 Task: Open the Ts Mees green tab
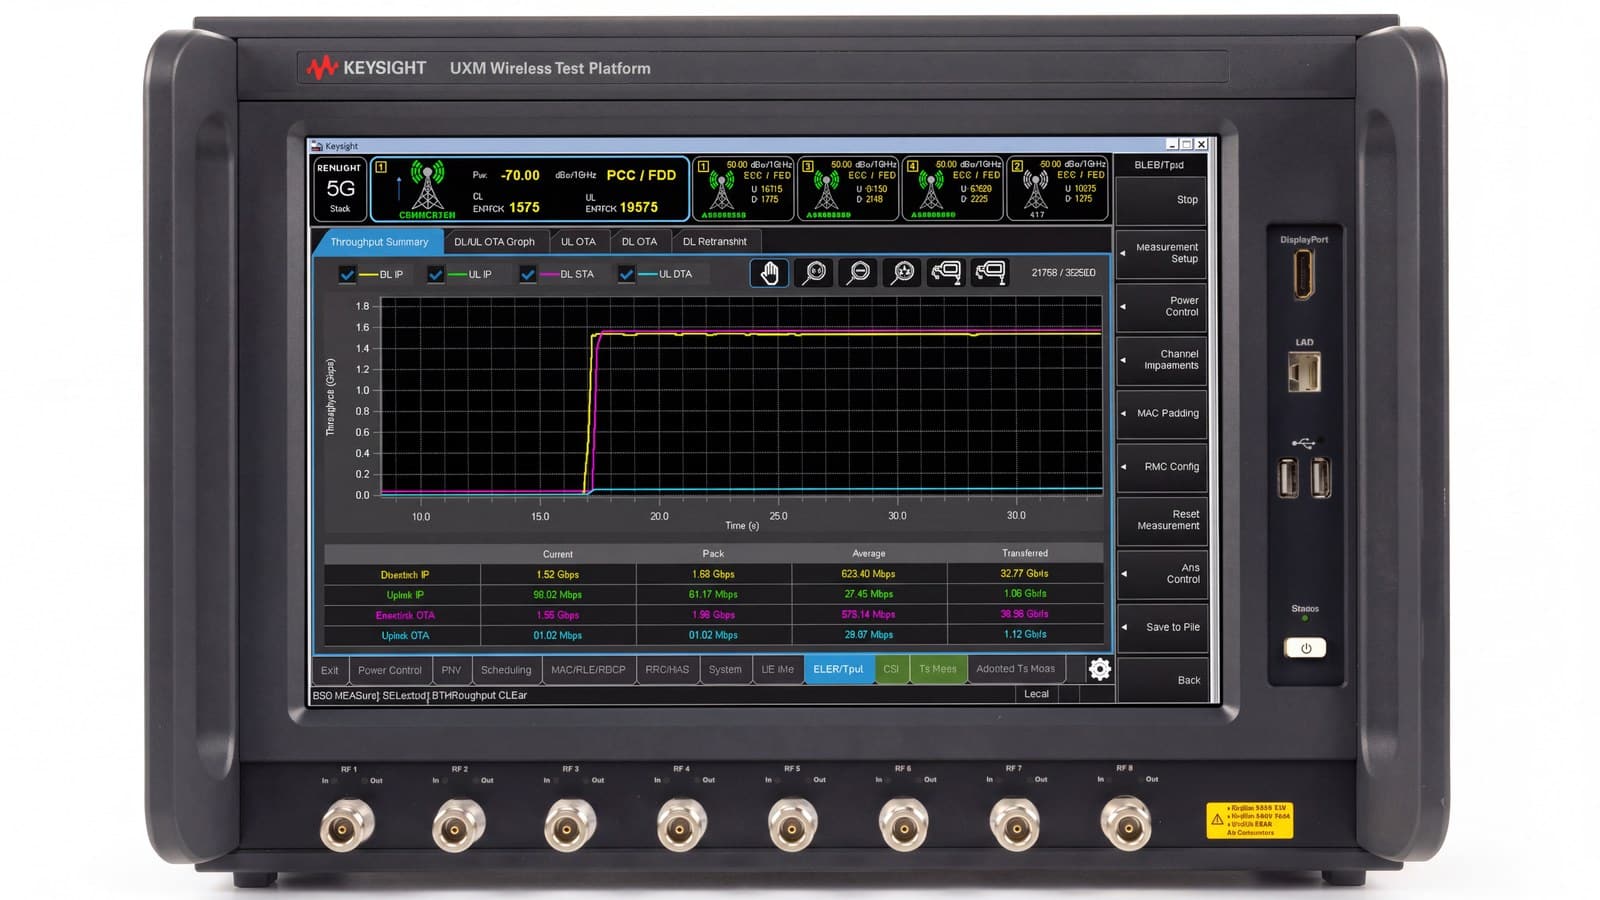click(938, 670)
